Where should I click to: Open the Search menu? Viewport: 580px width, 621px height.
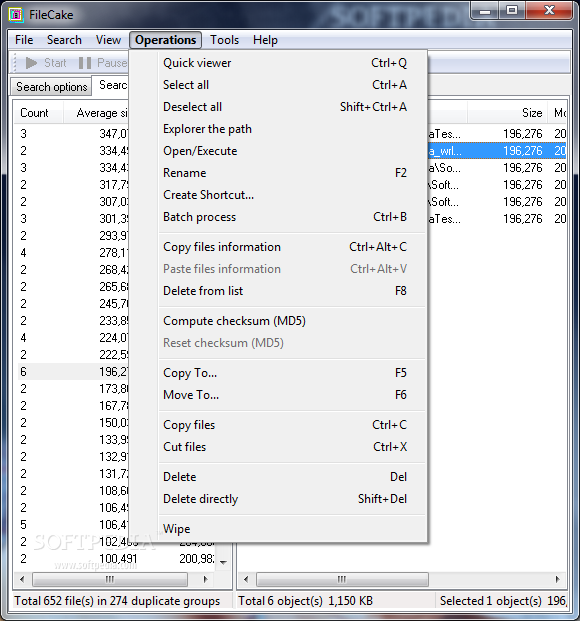pyautogui.click(x=64, y=40)
